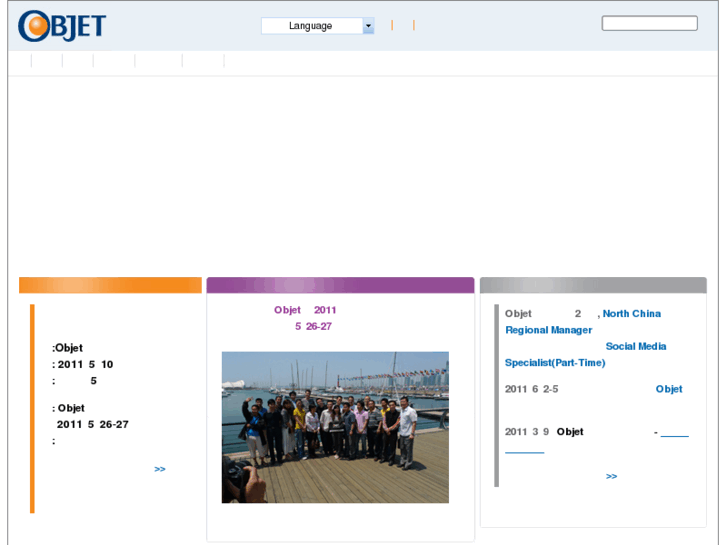Open North China Regional Manager job link

click(631, 314)
